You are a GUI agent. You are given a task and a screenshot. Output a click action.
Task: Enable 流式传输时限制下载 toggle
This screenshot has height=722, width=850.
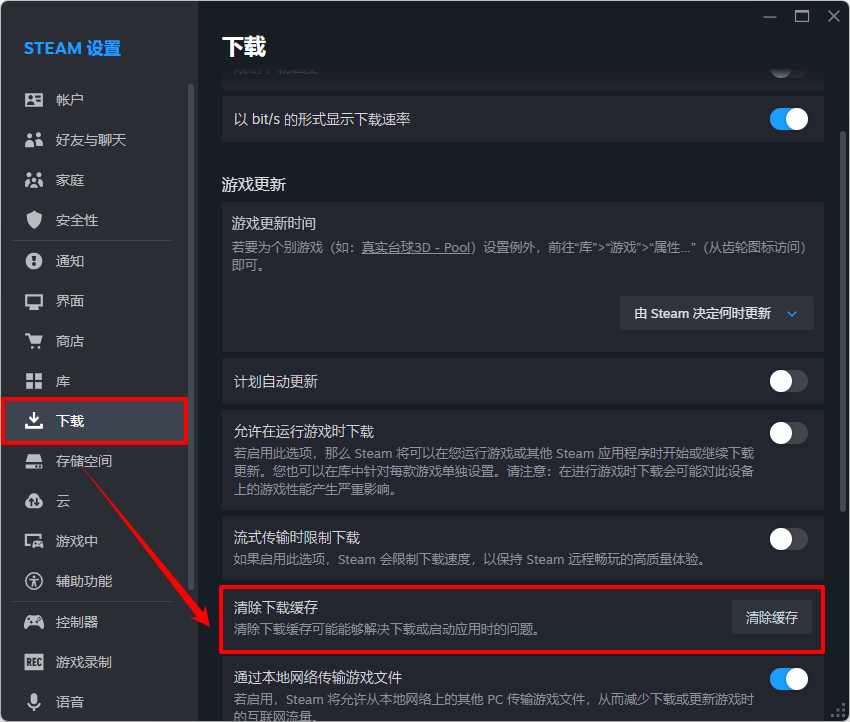click(x=789, y=539)
